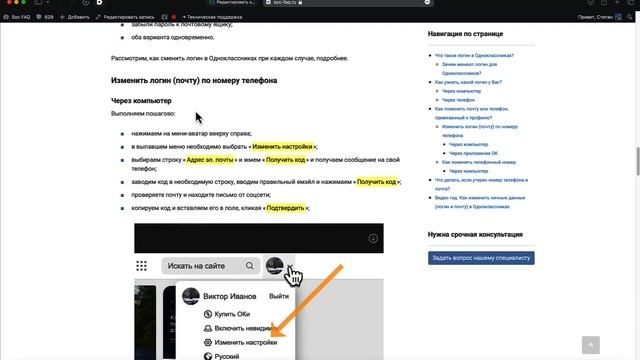Show the browser tab overview icon
This screenshot has height=360, width=640.
pos(630,2)
